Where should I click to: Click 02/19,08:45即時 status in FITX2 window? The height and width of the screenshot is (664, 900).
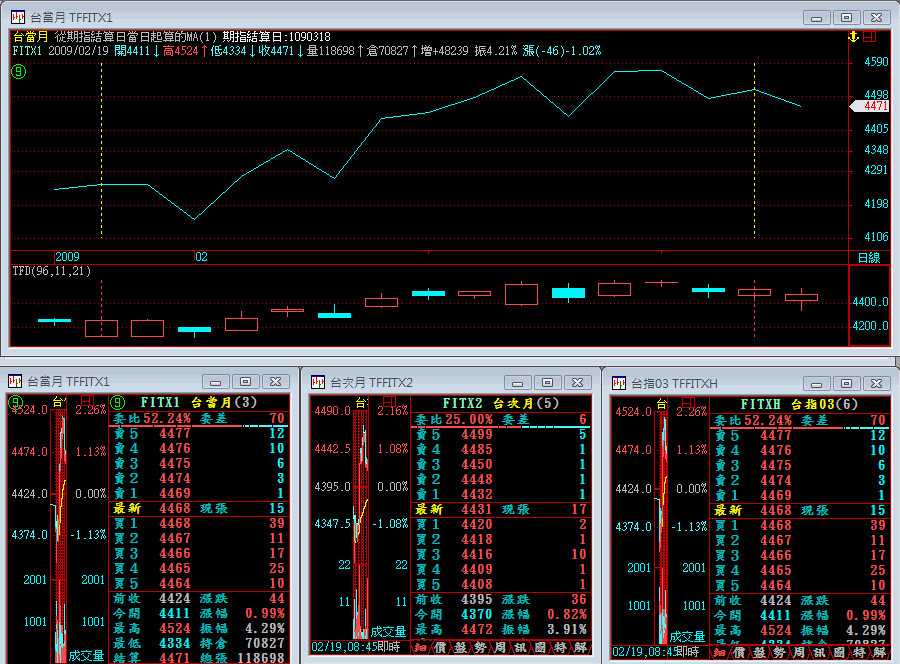pos(356,647)
